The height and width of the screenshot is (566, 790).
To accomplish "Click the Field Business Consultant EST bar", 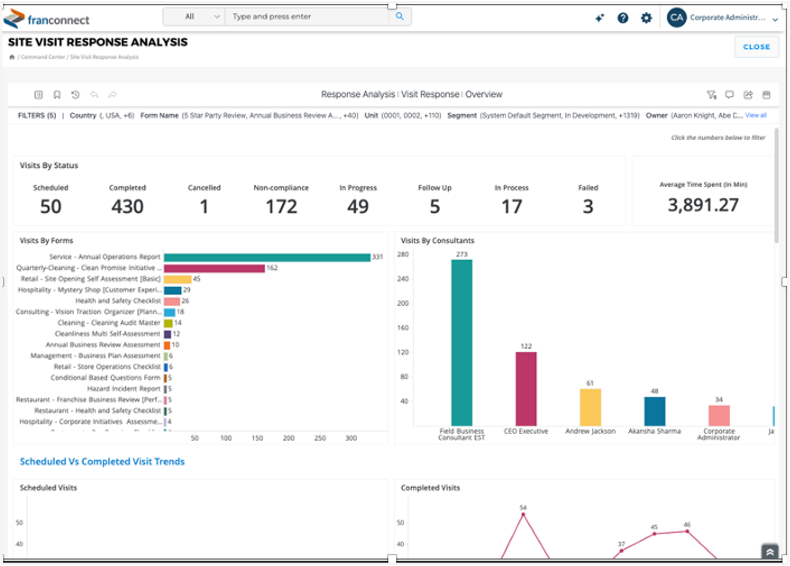I will [462, 343].
